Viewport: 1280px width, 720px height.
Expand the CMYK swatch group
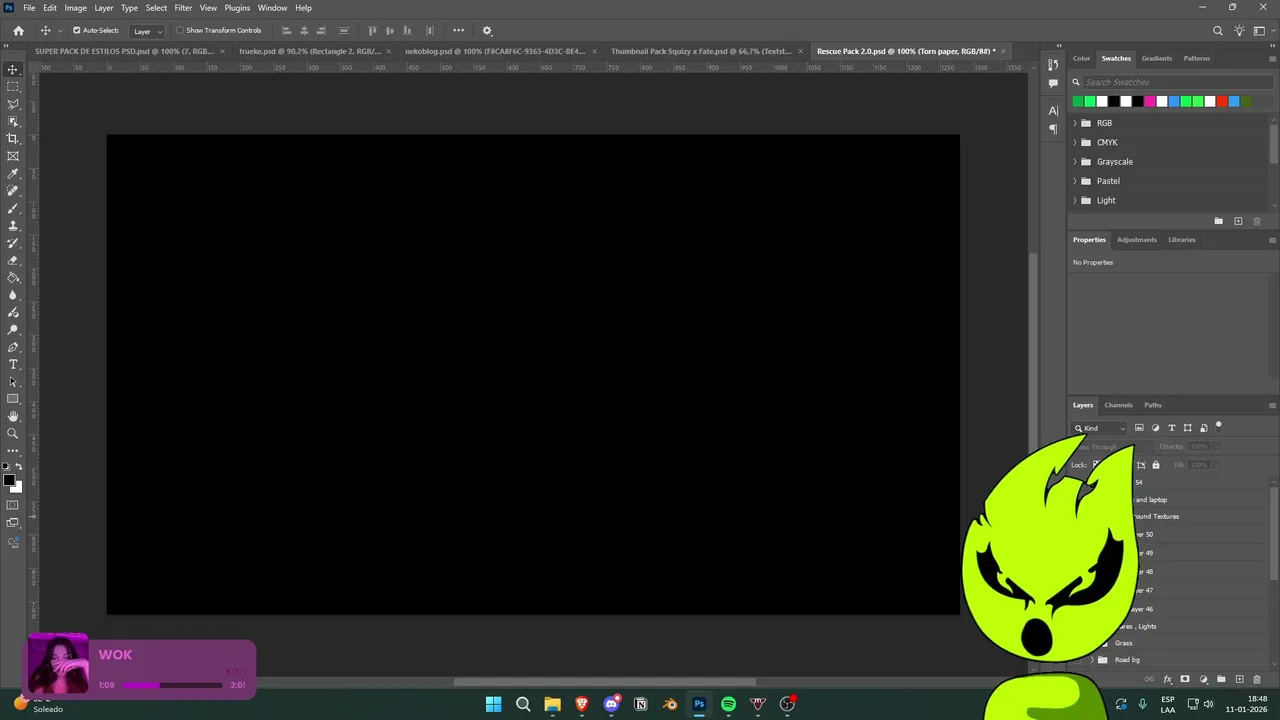coord(1075,142)
